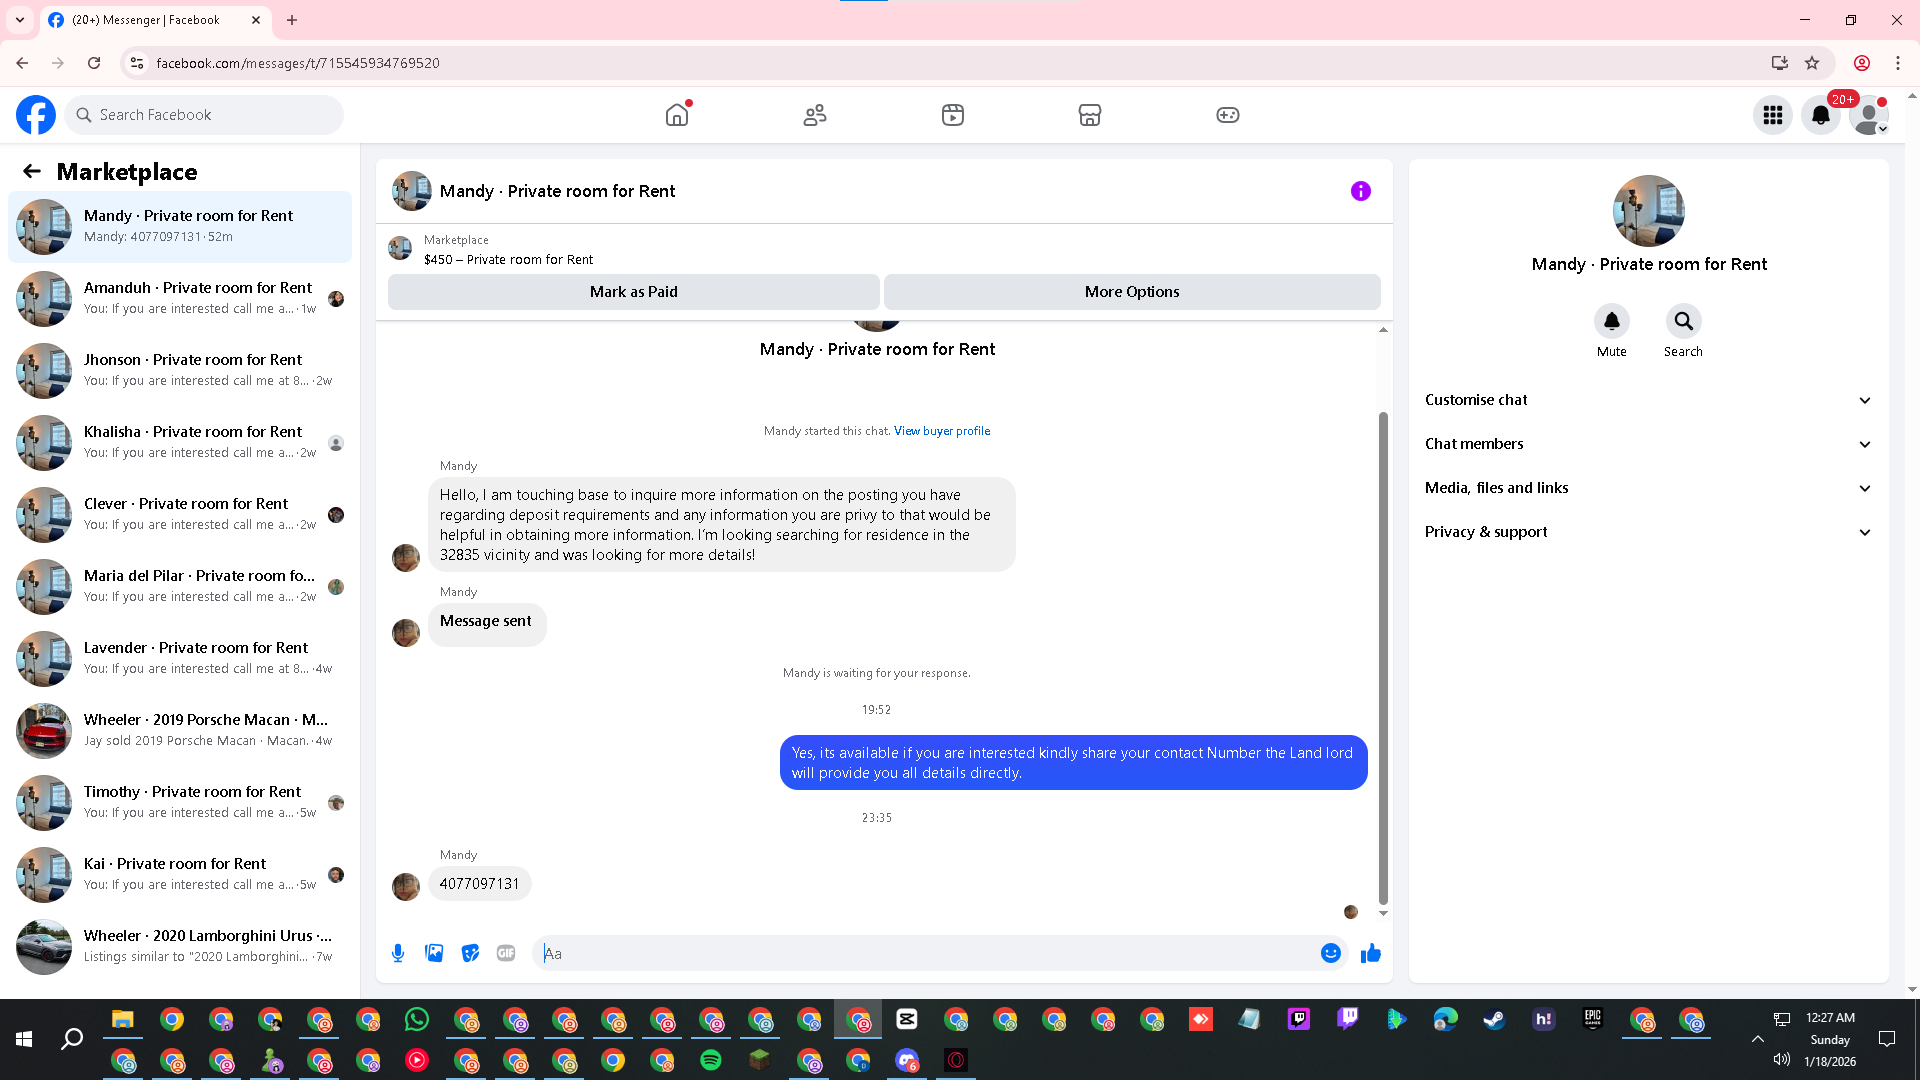Mute the Mandy conversation
The image size is (1920, 1080).
[x=1611, y=322]
